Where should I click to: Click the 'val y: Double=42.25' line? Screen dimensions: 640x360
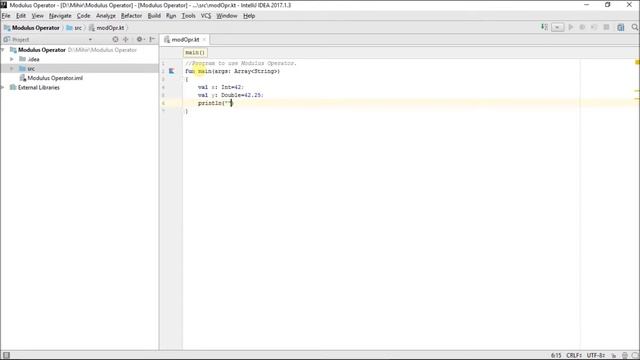click(x=231, y=95)
